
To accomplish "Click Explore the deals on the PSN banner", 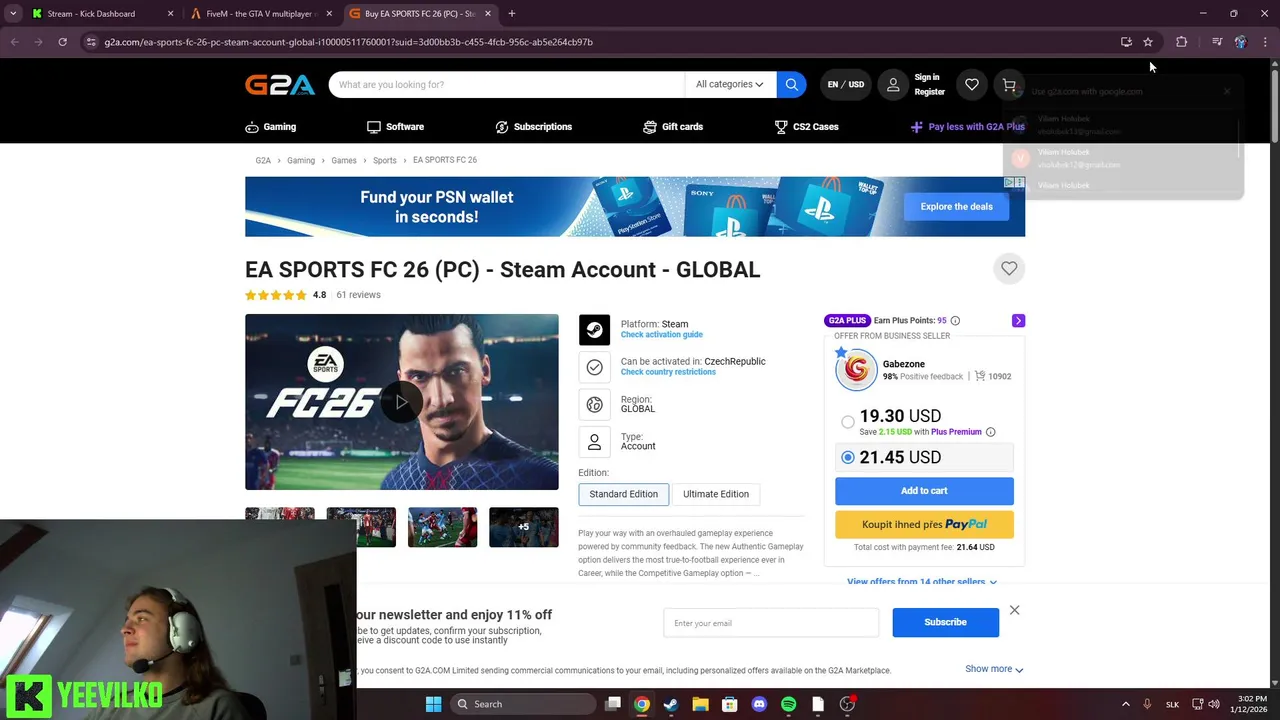I will (x=957, y=206).
